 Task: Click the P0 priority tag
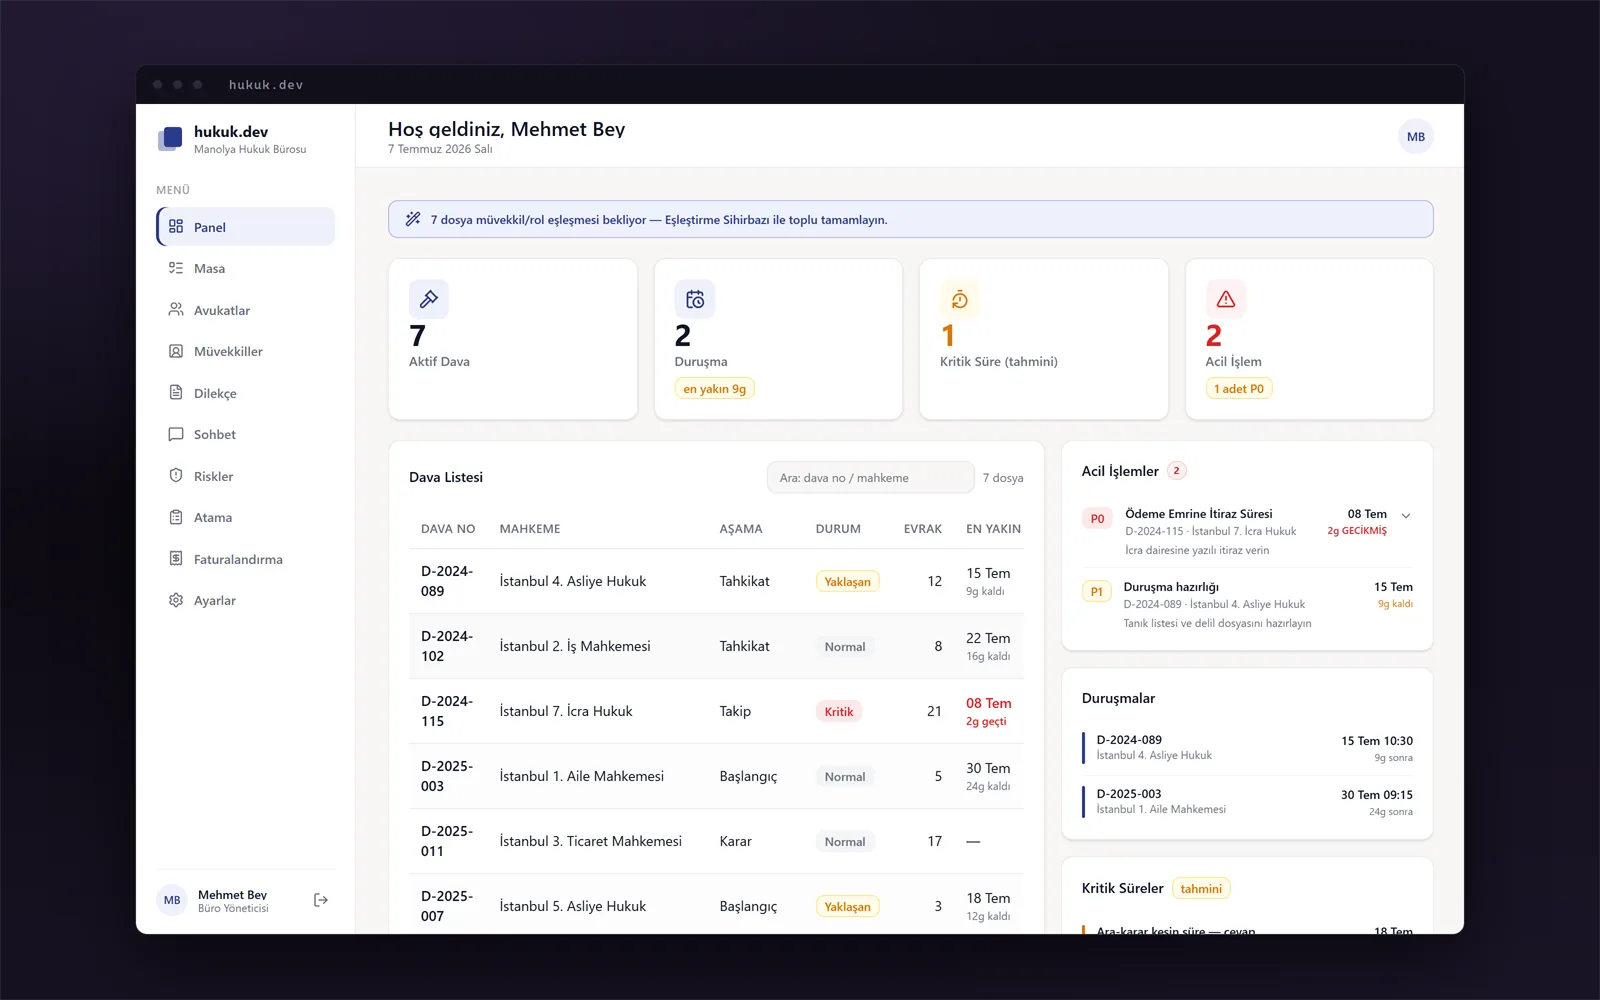coord(1097,519)
